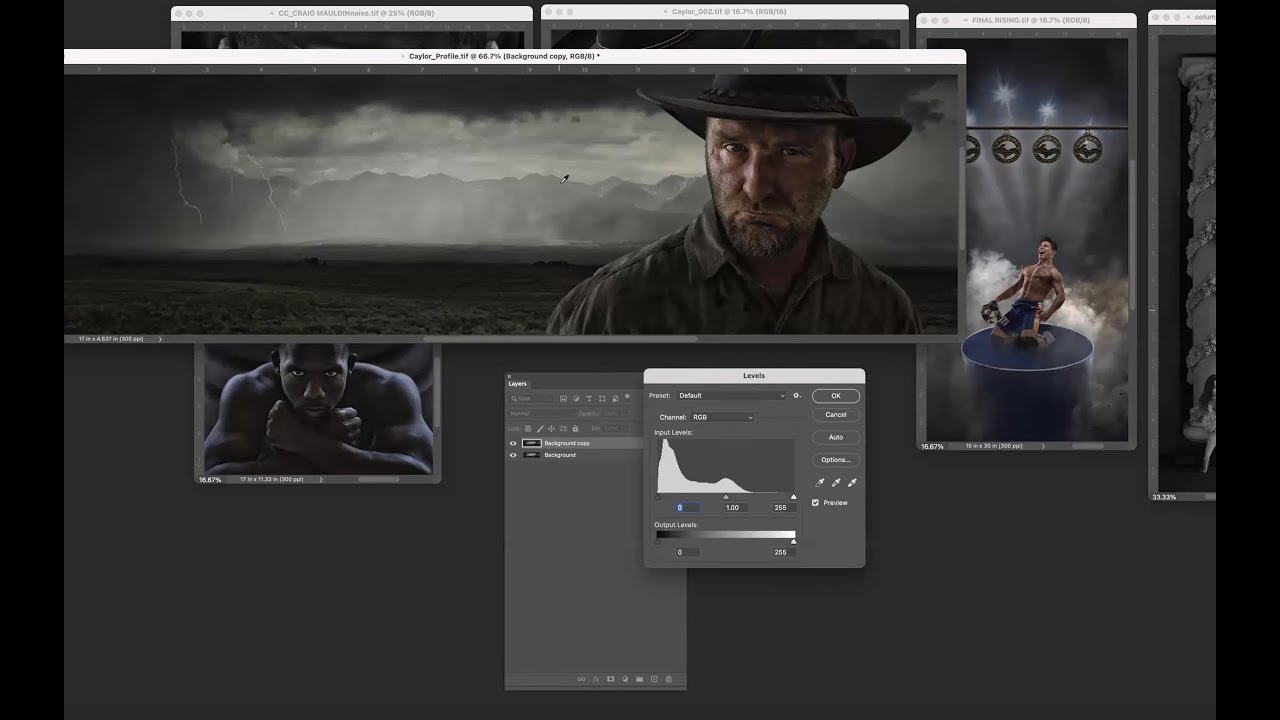The width and height of the screenshot is (1280, 720).
Task: Click lock image pixels brush icon
Action: click(x=540, y=429)
